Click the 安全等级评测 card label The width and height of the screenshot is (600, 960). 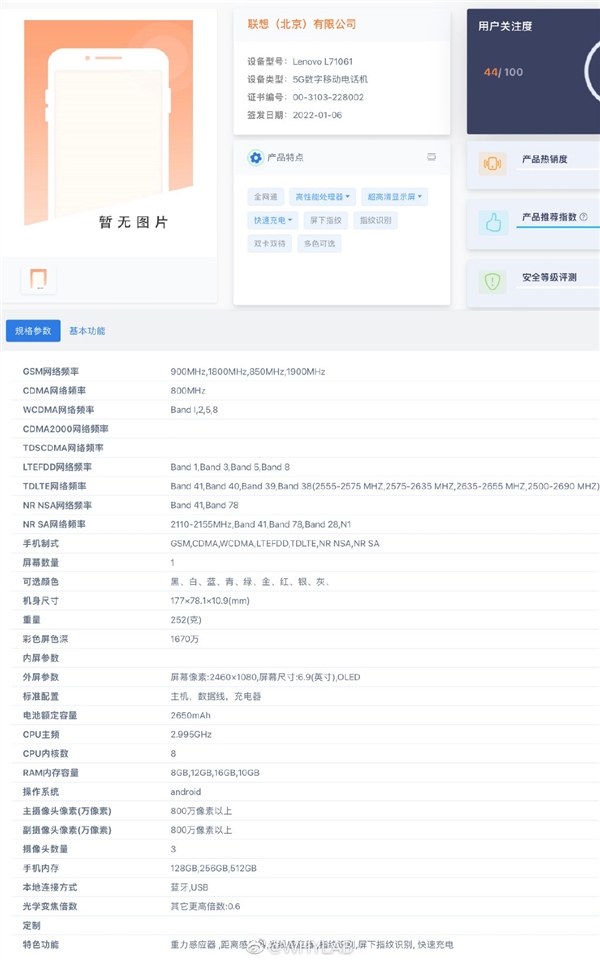[x=549, y=277]
